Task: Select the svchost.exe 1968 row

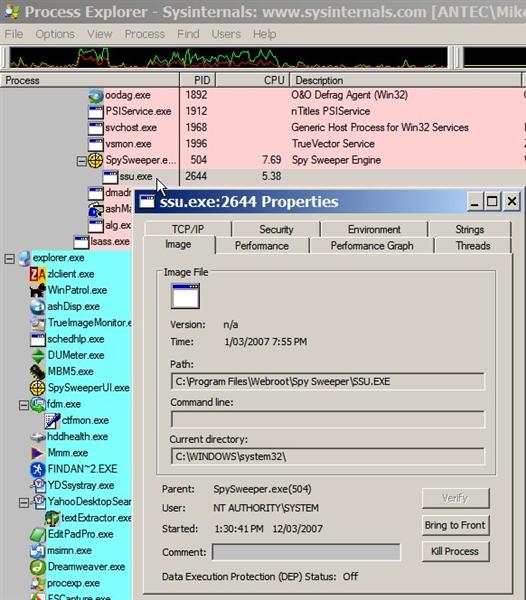Action: [x=263, y=128]
